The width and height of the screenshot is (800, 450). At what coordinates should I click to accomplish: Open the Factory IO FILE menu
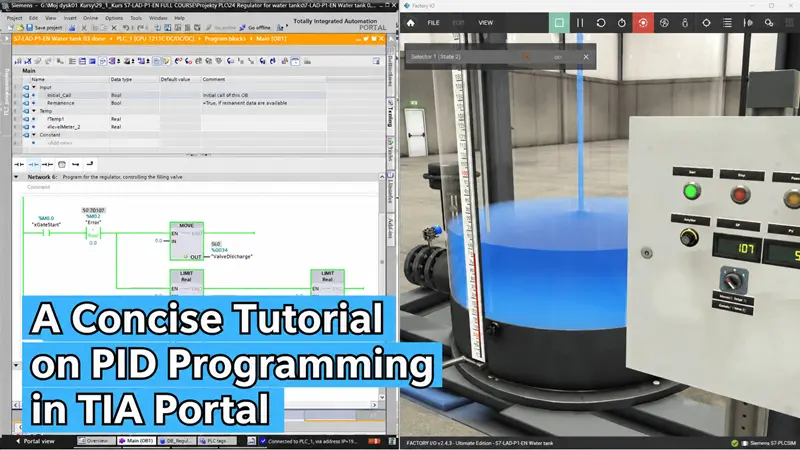point(433,23)
